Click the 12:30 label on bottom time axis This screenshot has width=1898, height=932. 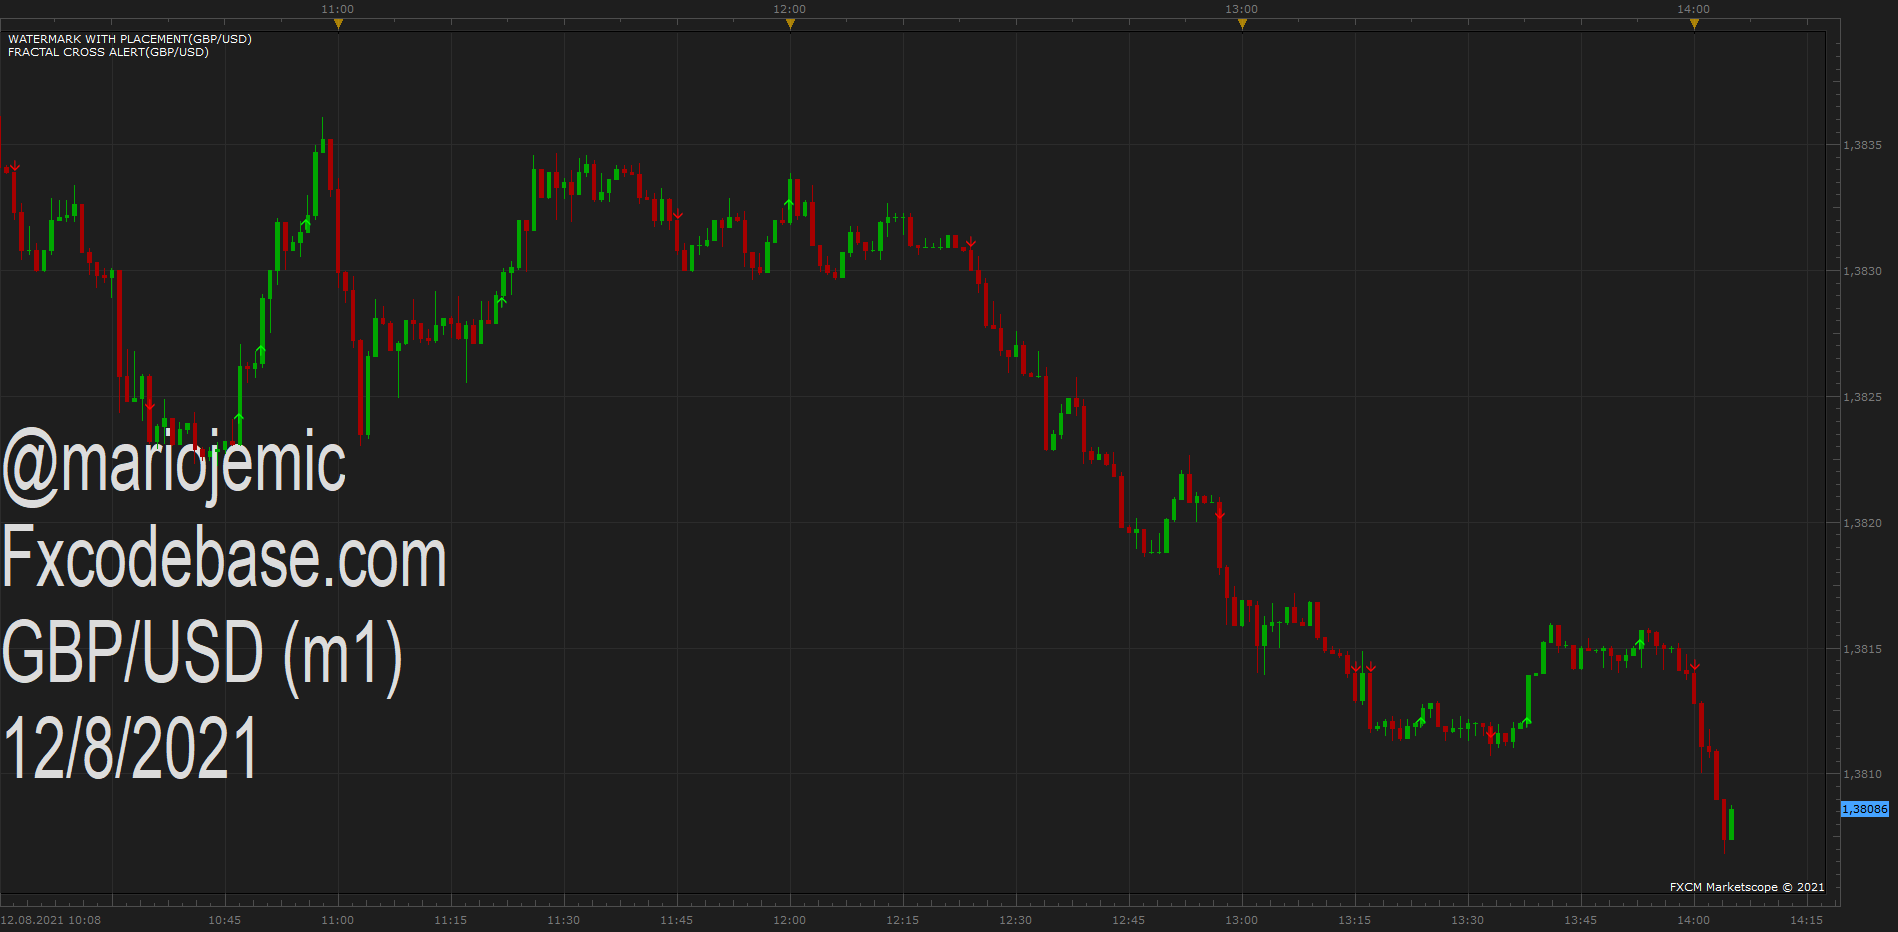(1015, 920)
